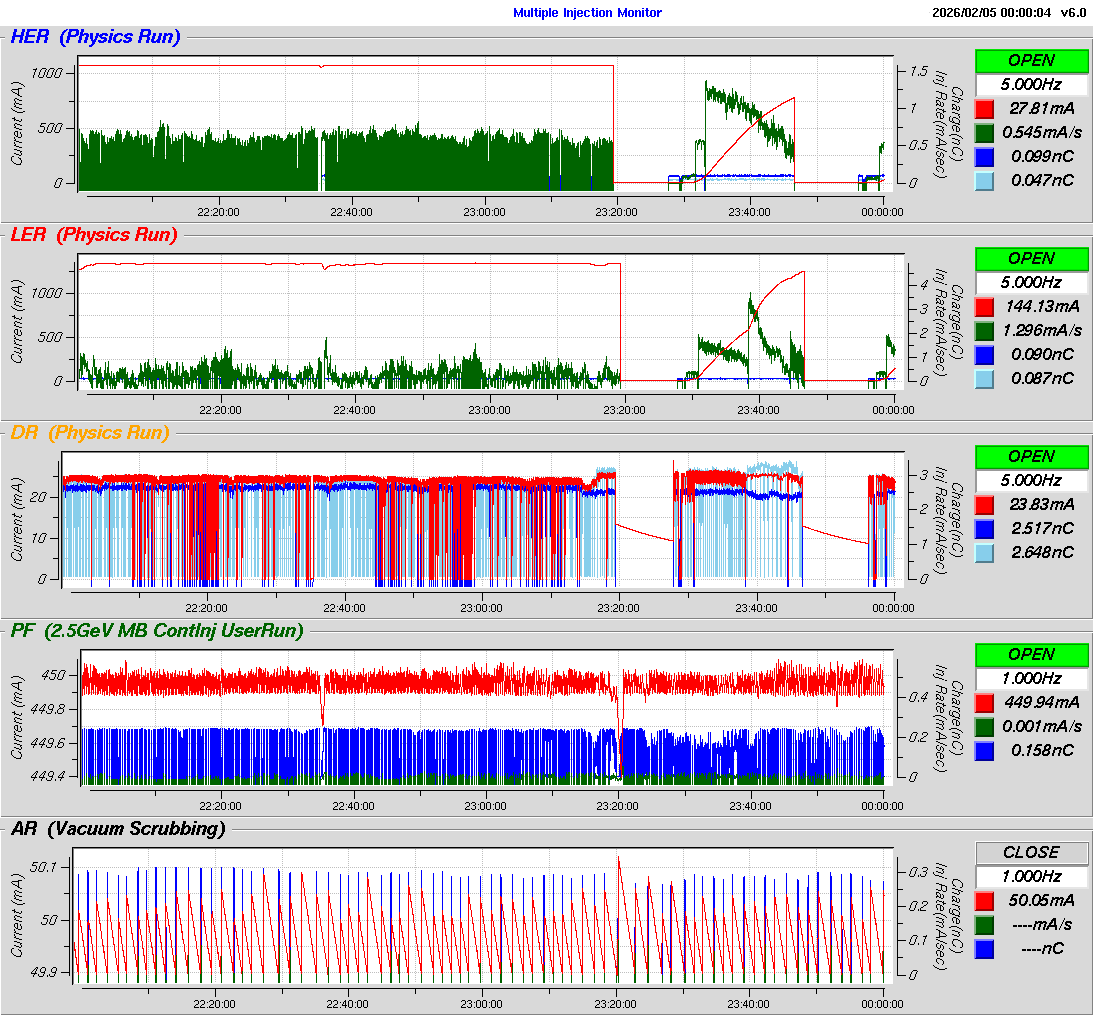Toggle the AR CLOSE status indicator

coord(1031,852)
